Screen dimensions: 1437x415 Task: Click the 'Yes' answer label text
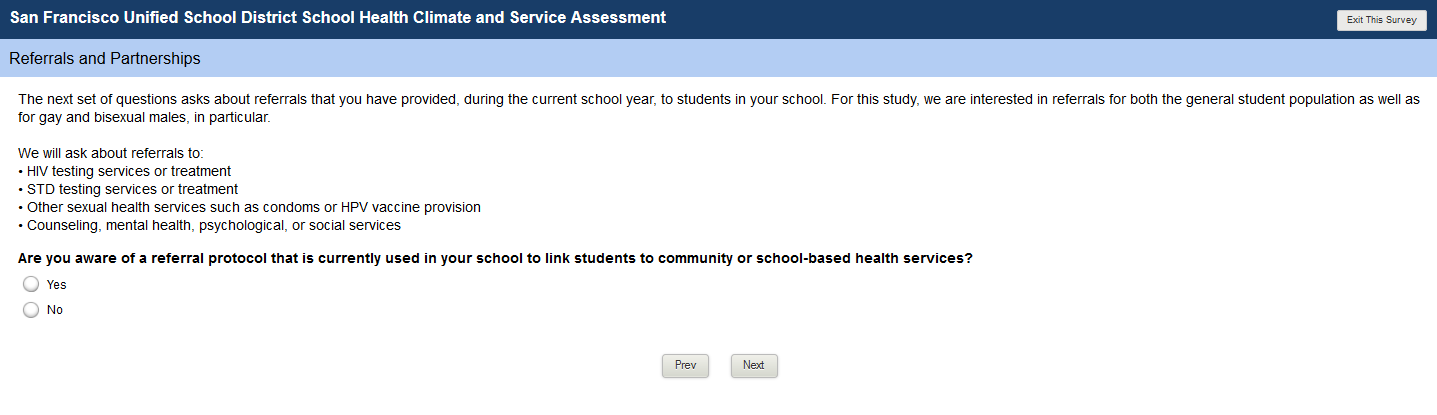coord(56,285)
